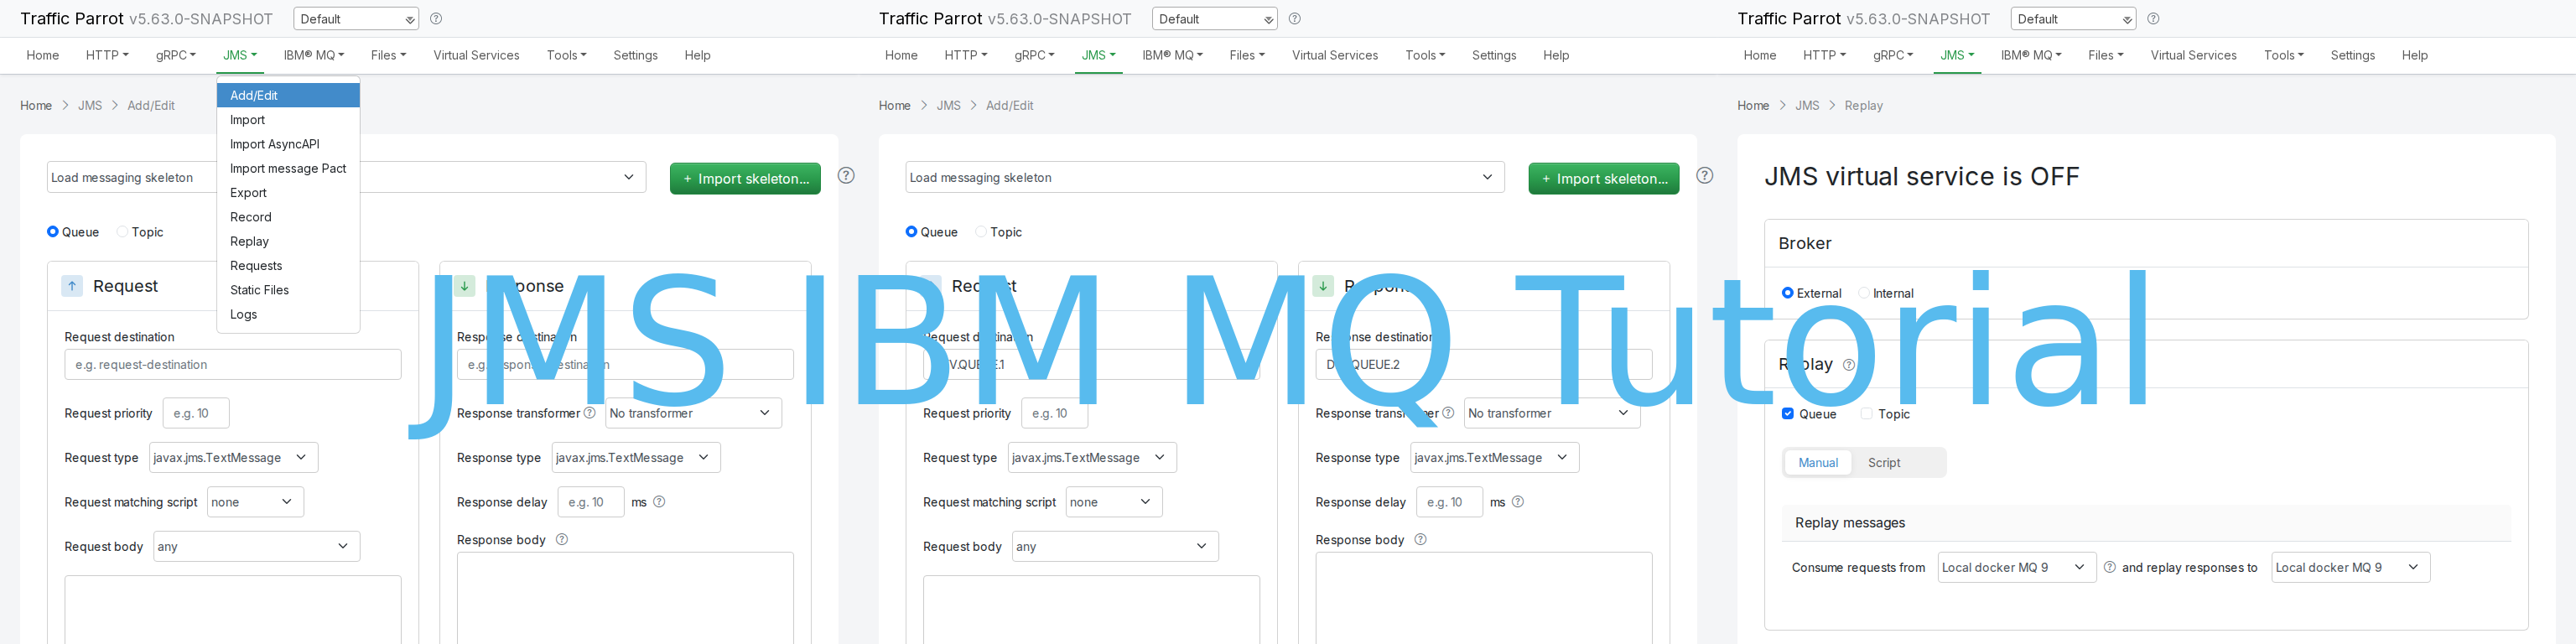Click Home breadcrumb in middle panel
Image resolution: width=2576 pixels, height=644 pixels.
click(894, 106)
